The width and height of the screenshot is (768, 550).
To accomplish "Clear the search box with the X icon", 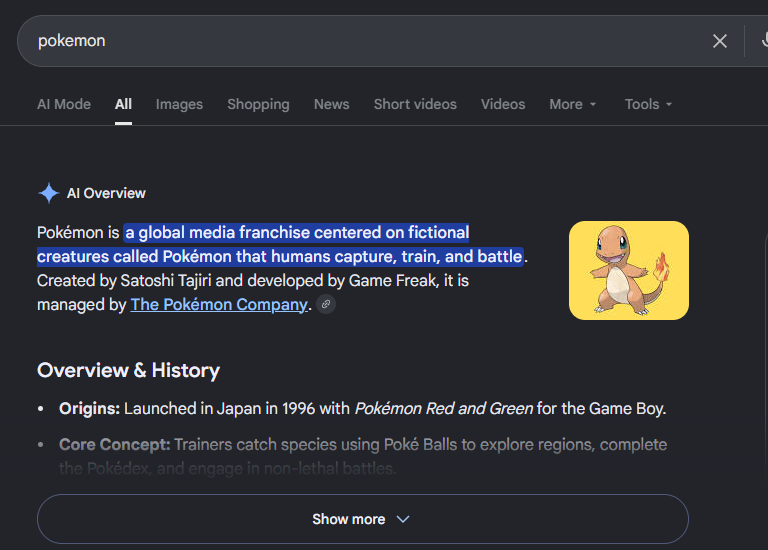I will (720, 41).
